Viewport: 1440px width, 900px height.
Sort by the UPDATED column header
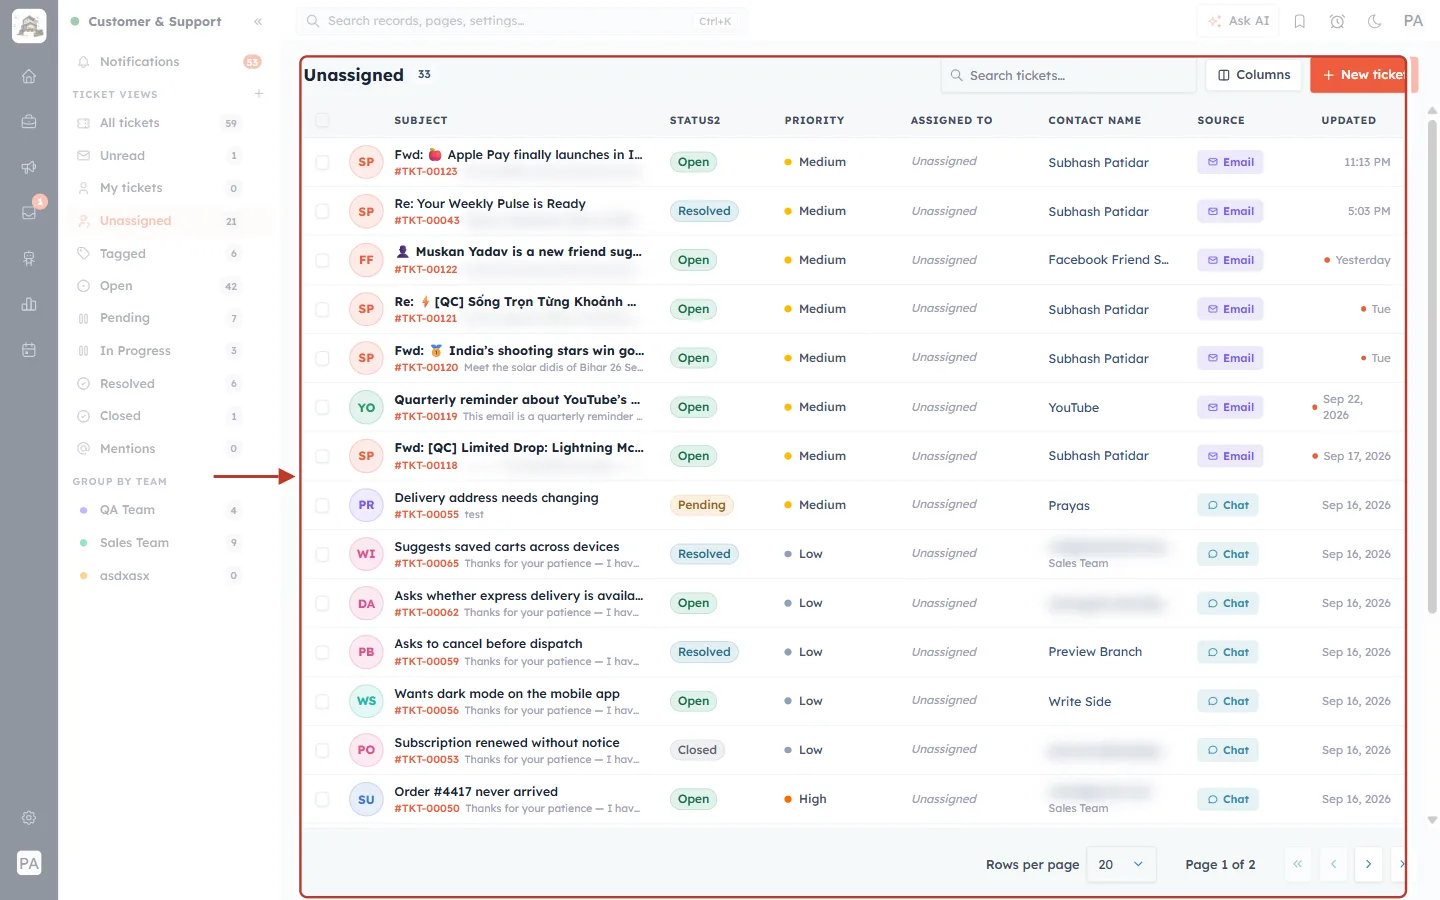coord(1348,120)
